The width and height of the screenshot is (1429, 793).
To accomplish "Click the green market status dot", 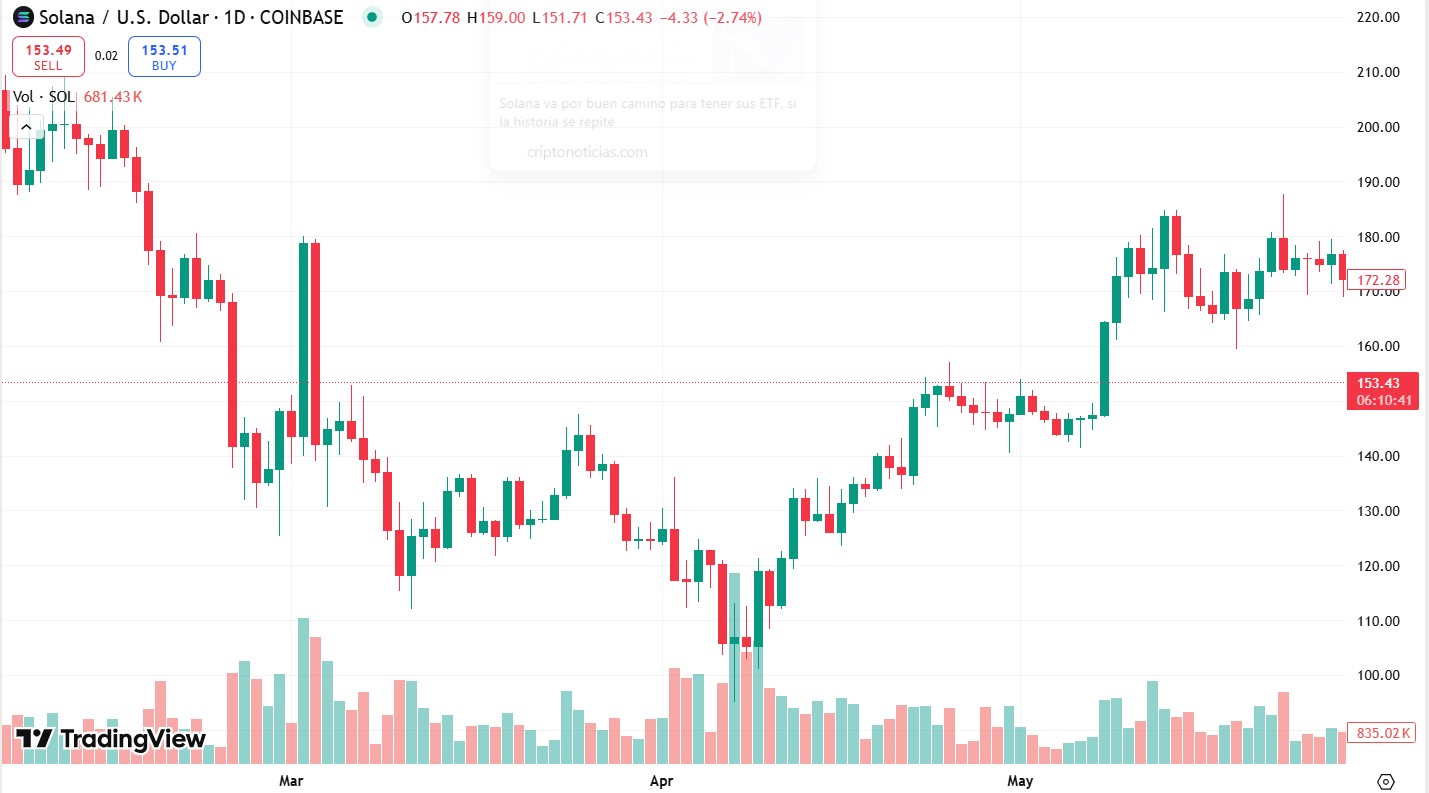I will (x=373, y=17).
